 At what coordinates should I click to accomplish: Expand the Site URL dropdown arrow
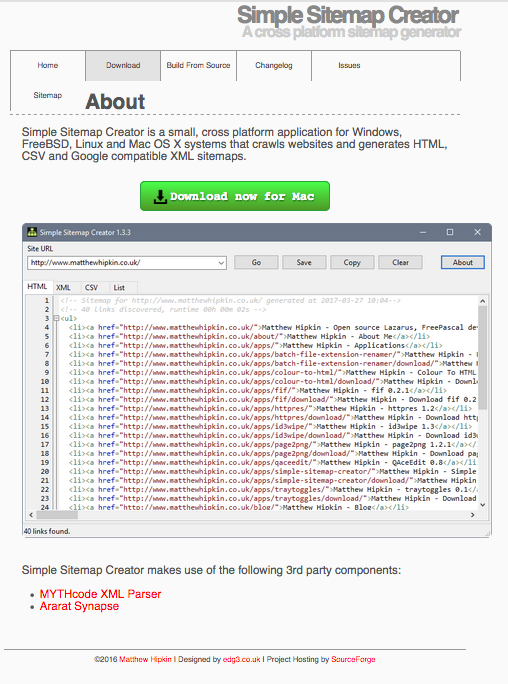pos(221,263)
